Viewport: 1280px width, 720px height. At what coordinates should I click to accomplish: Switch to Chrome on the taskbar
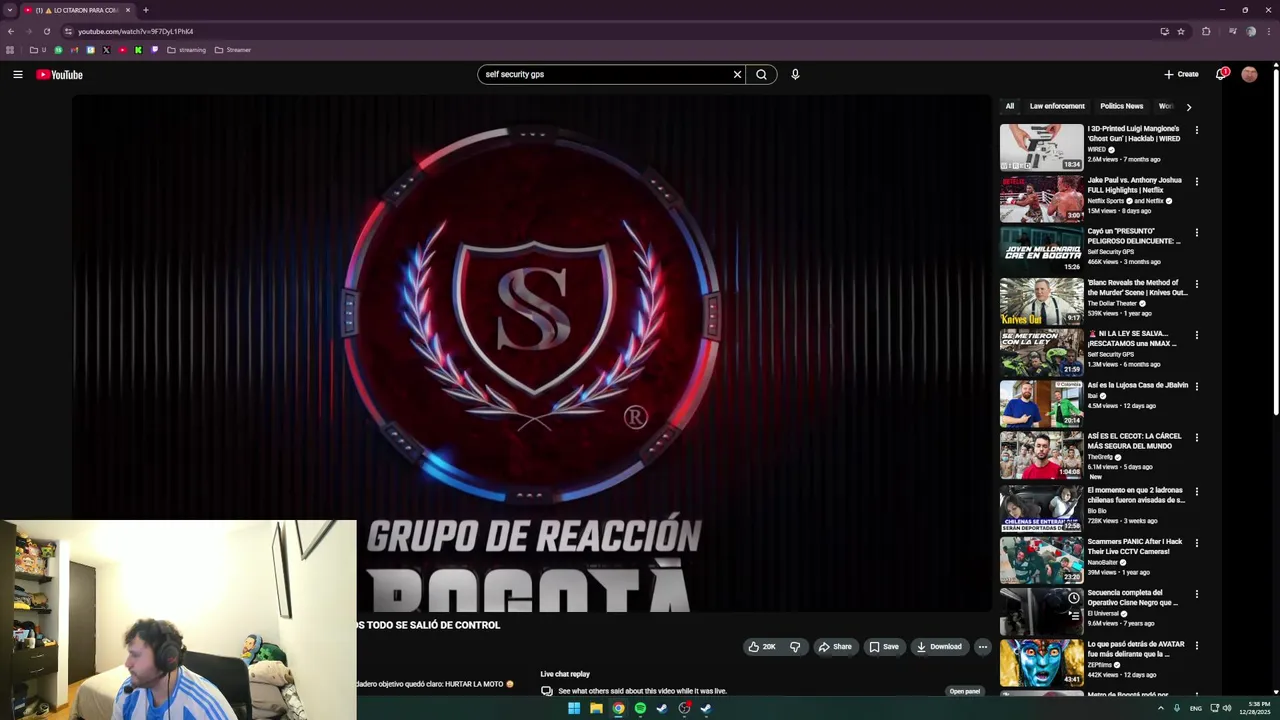coord(618,708)
